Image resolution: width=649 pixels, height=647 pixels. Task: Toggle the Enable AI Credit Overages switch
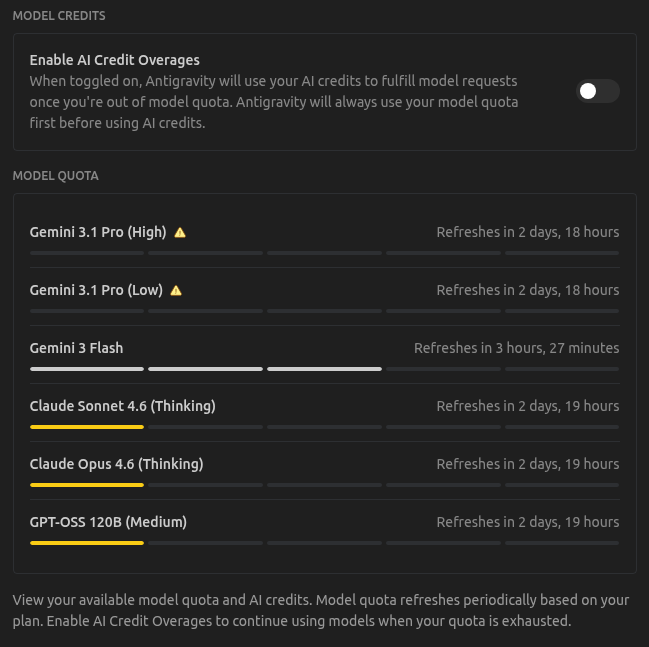click(x=597, y=92)
